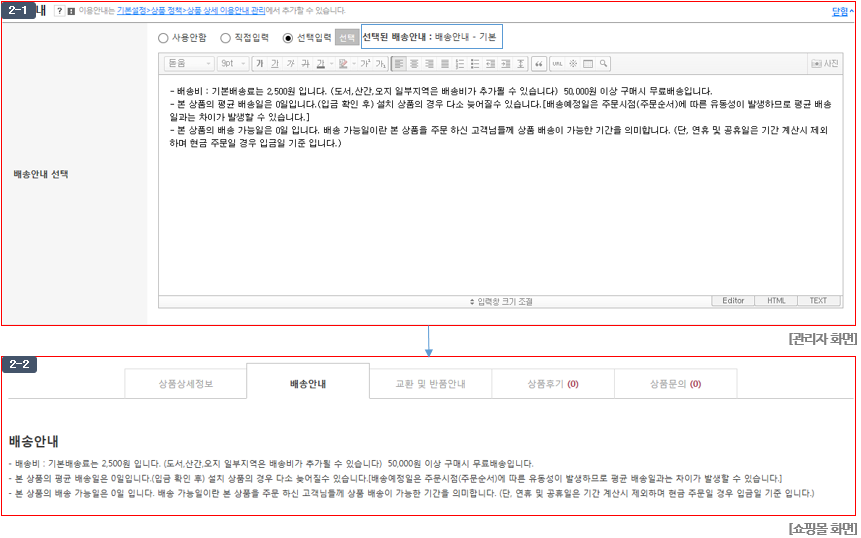Collapse section with 닫힘 link
This screenshot has height=538, width=861.
tap(842, 12)
